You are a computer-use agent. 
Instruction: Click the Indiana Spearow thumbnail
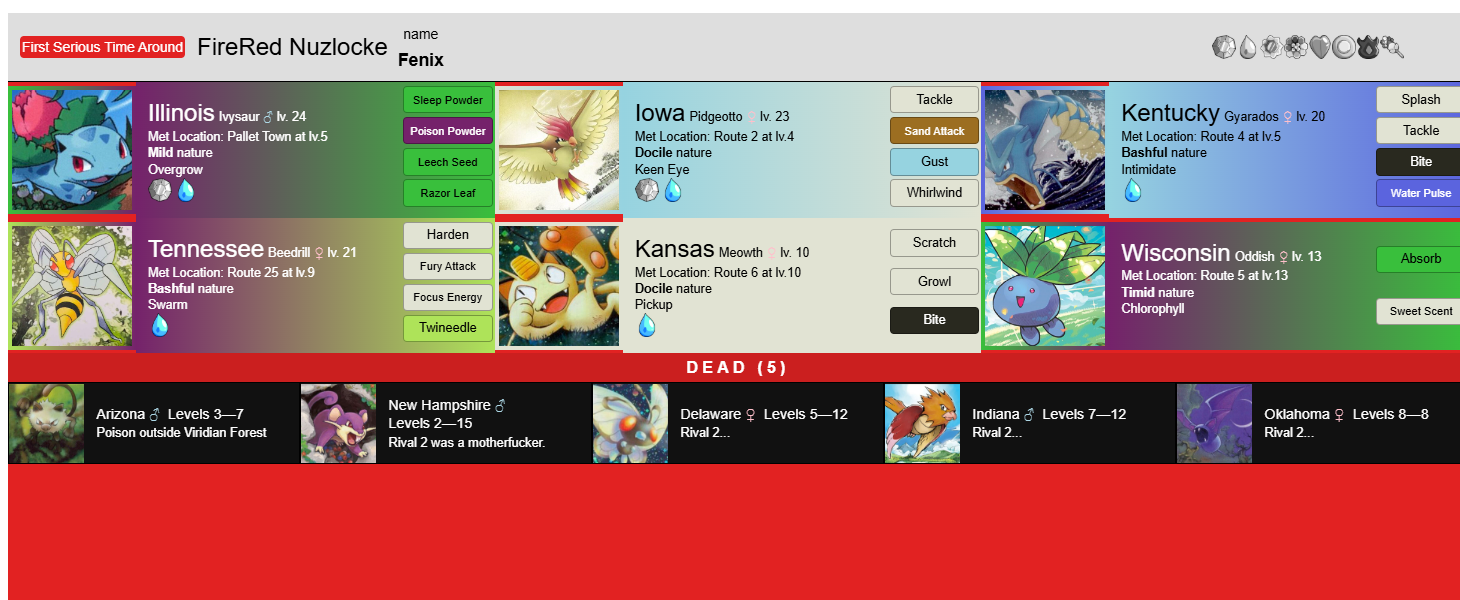pyautogui.click(x=922, y=423)
